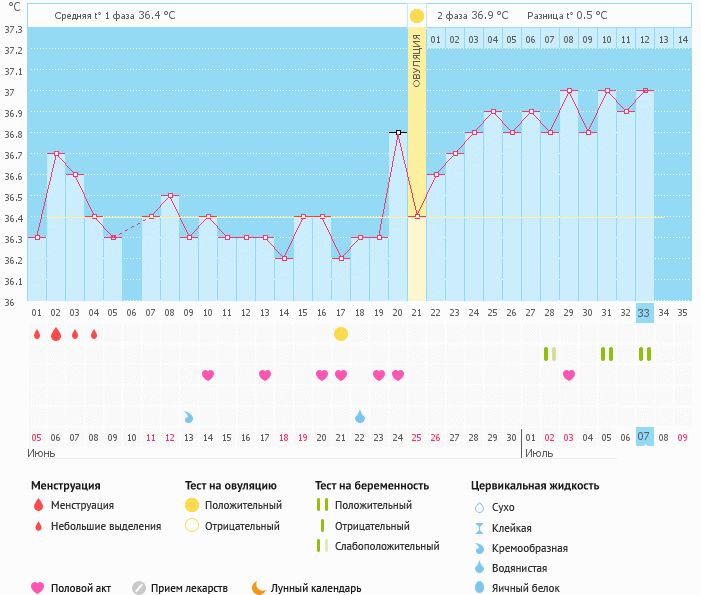Viewport: 701px width, 595px height.
Task: Click the positive ovulation test circle on day 17
Action: coord(341,334)
